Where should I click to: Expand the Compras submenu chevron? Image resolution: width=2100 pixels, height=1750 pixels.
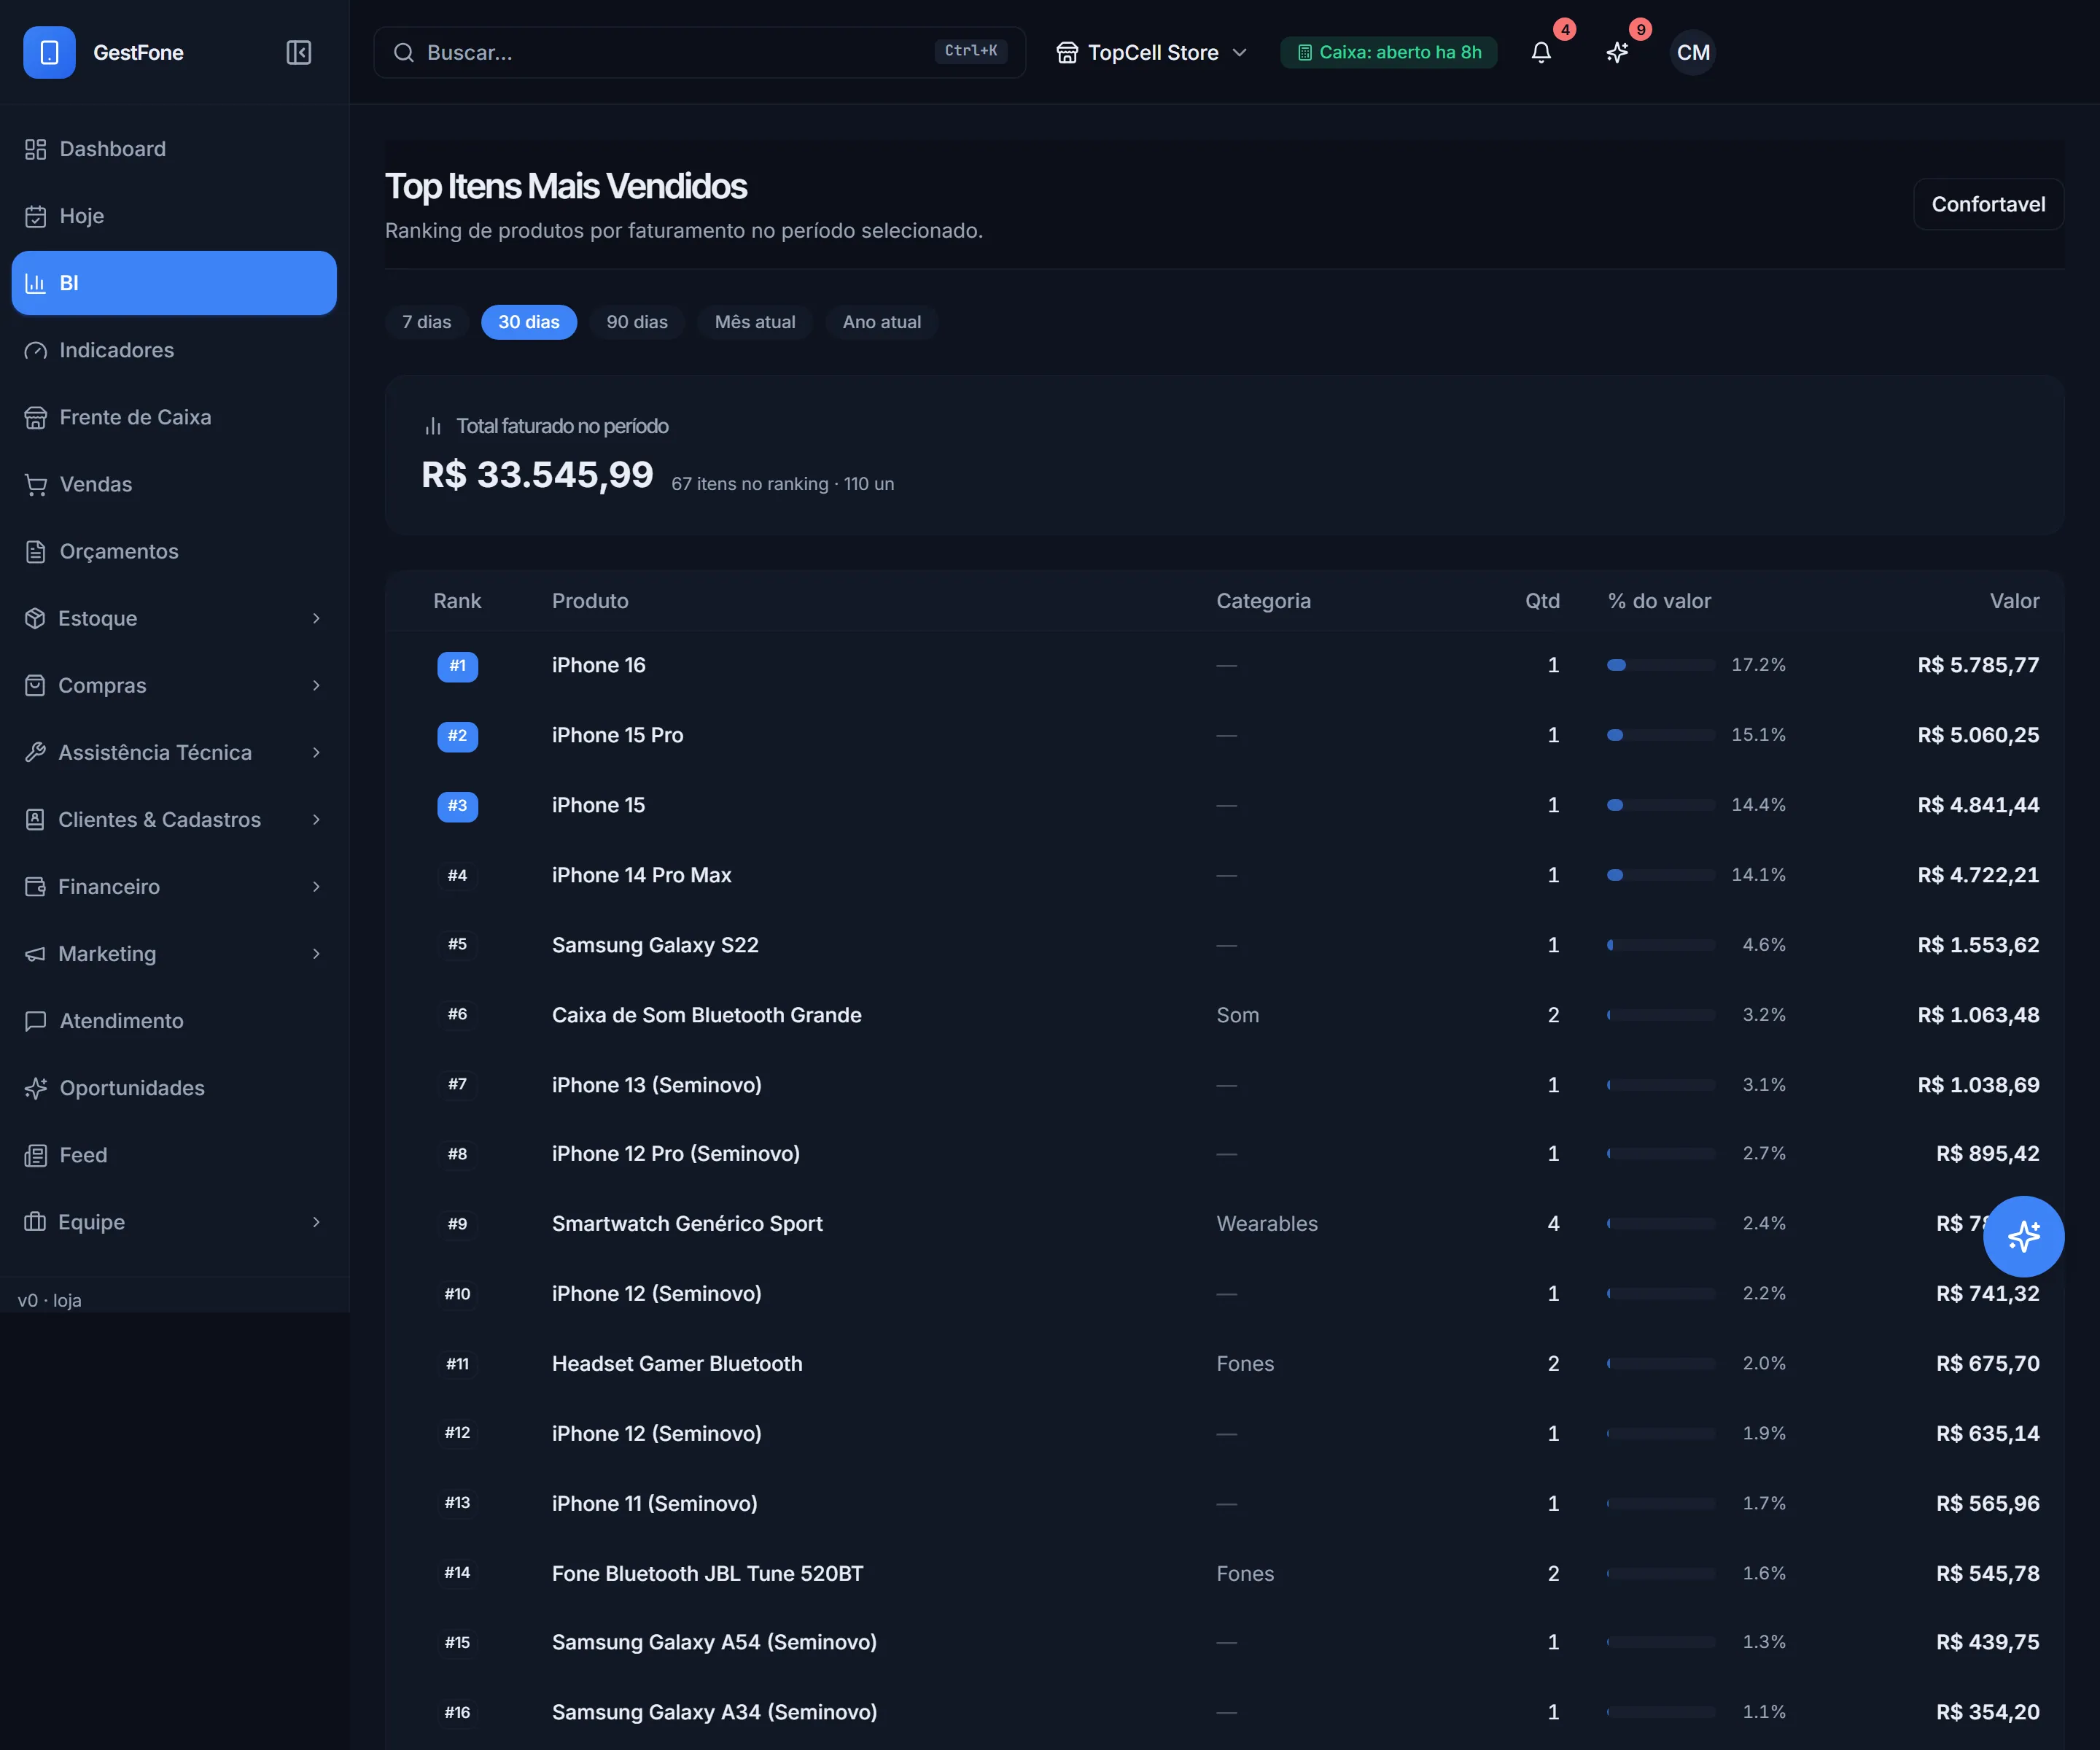pos(316,685)
